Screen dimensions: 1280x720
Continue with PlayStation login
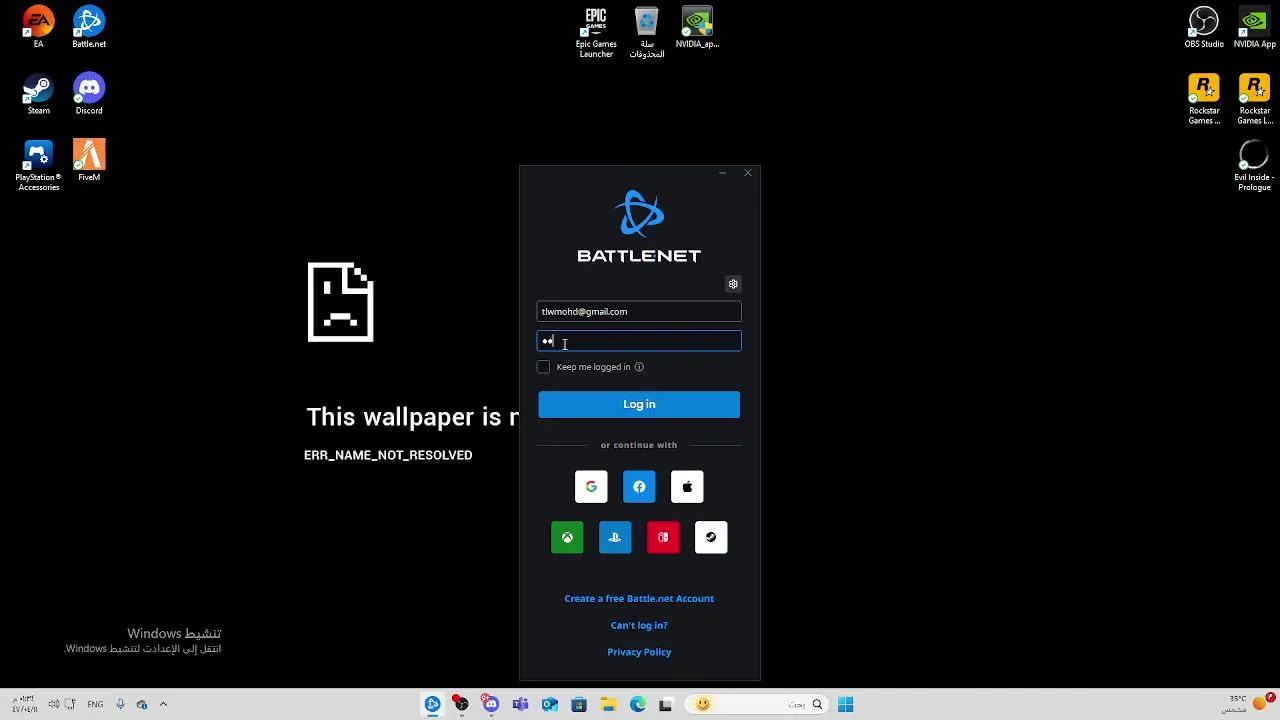coord(615,538)
